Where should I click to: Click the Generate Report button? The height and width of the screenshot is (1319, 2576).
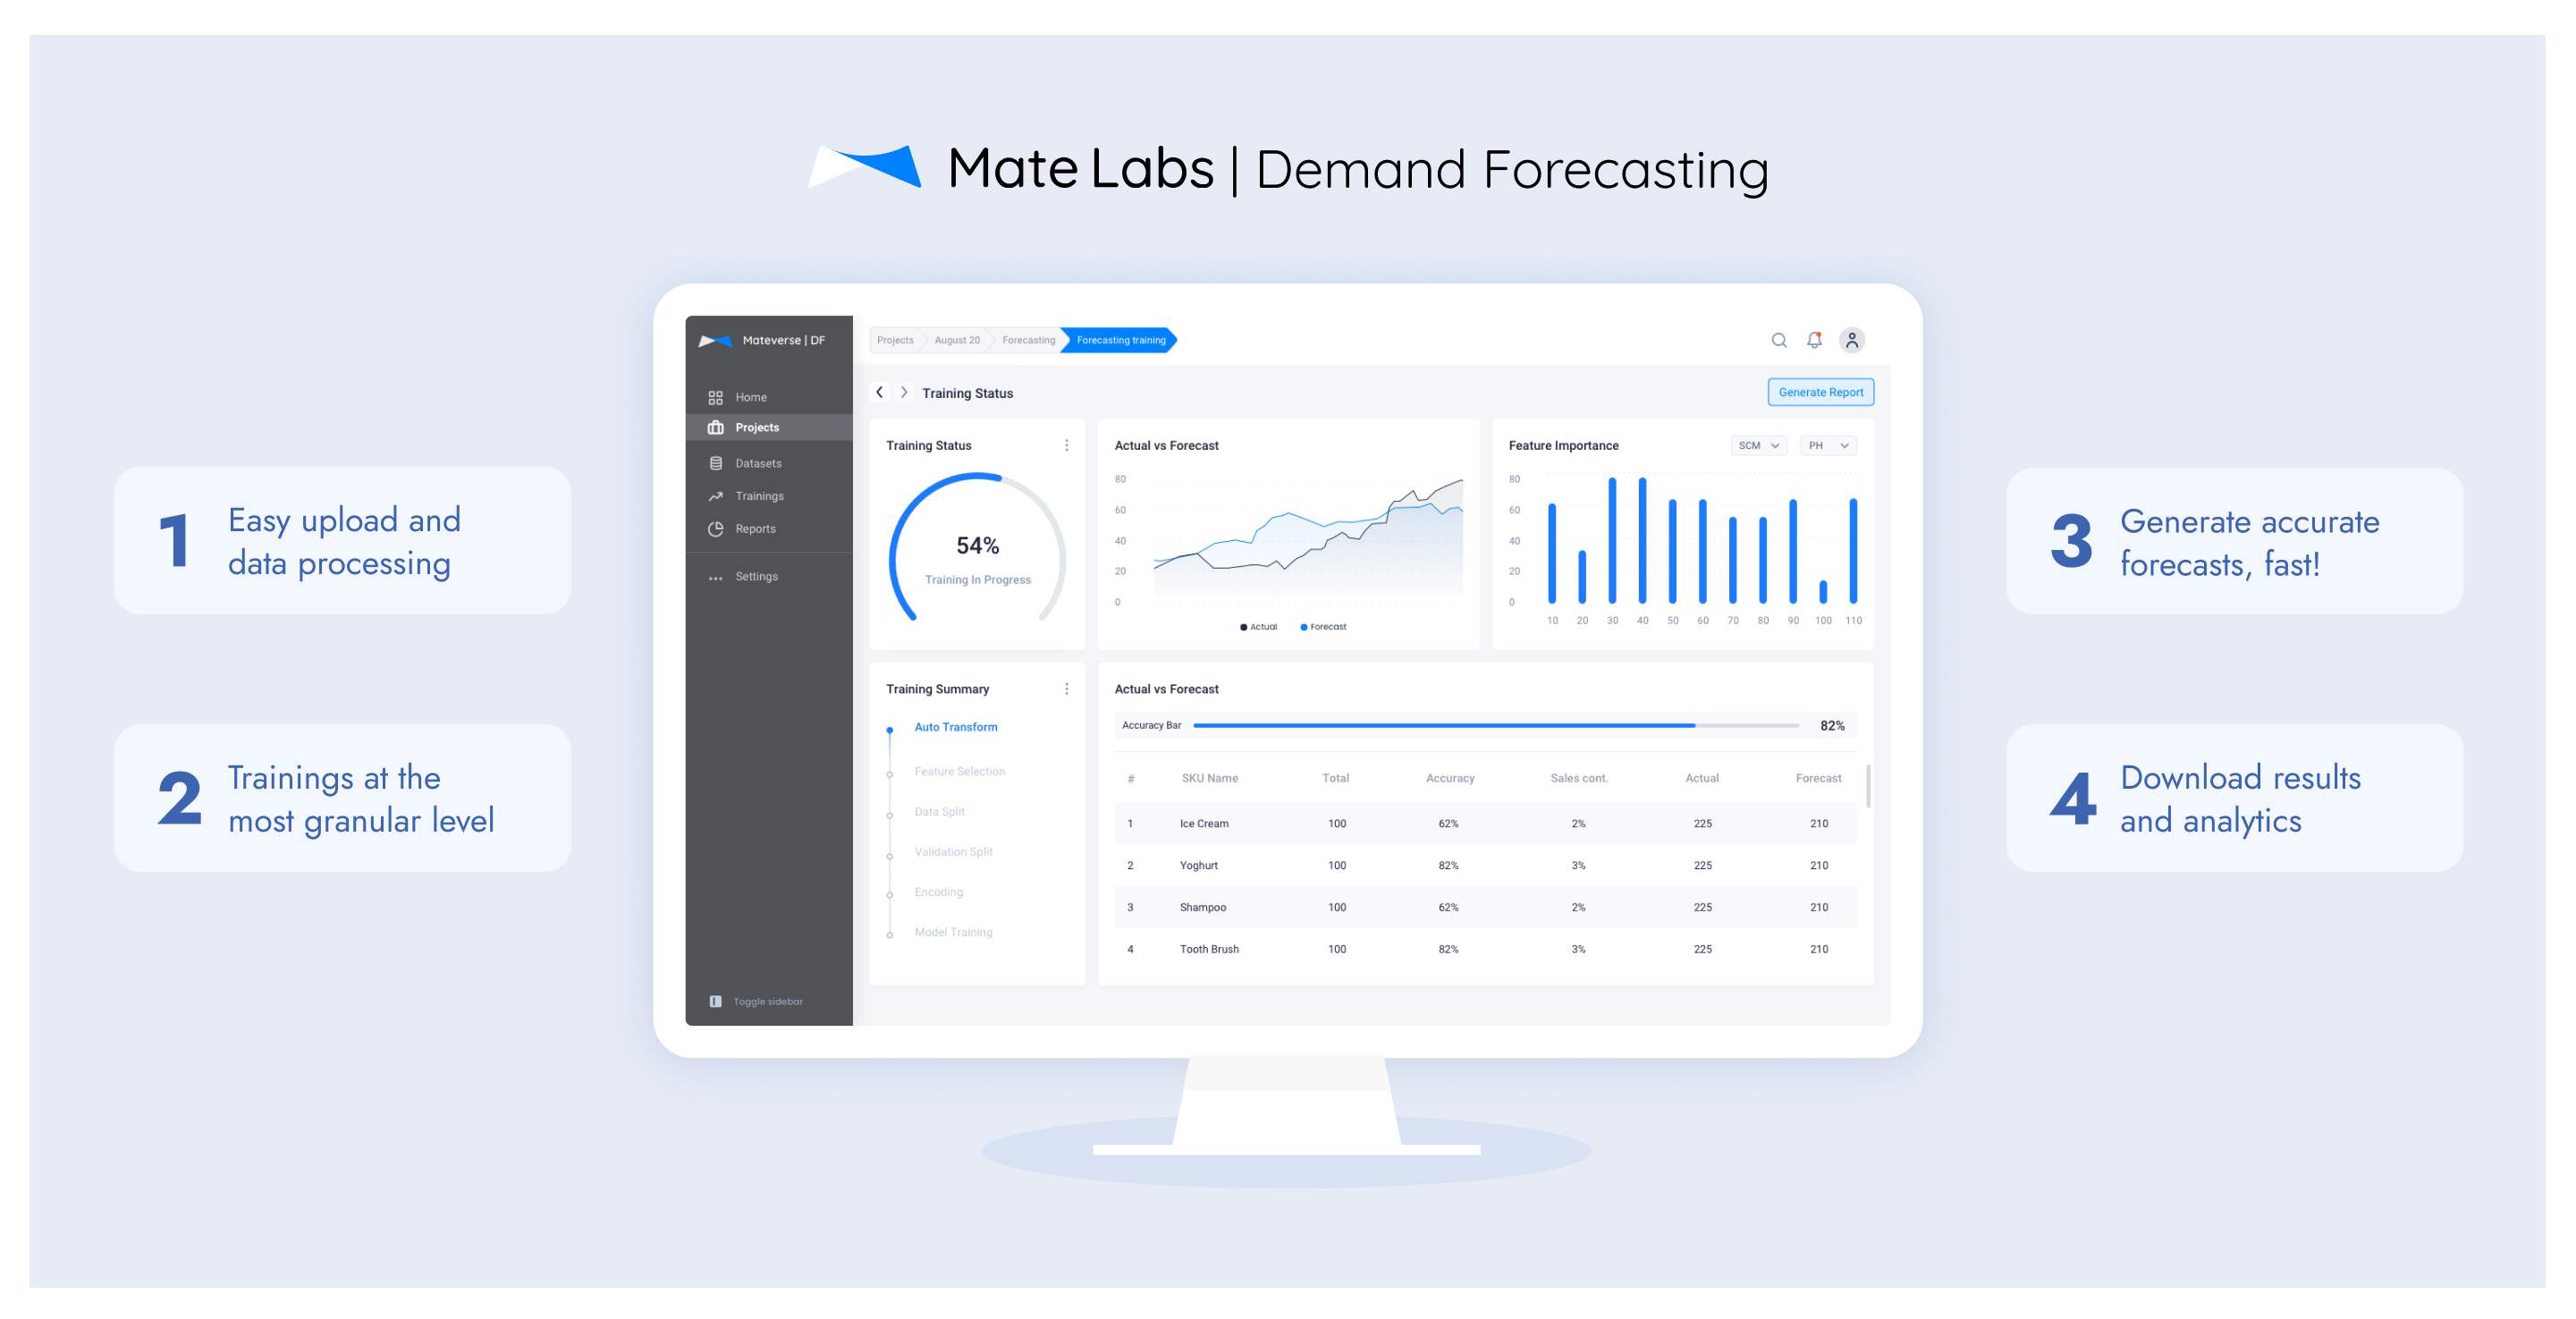pyautogui.click(x=1821, y=392)
